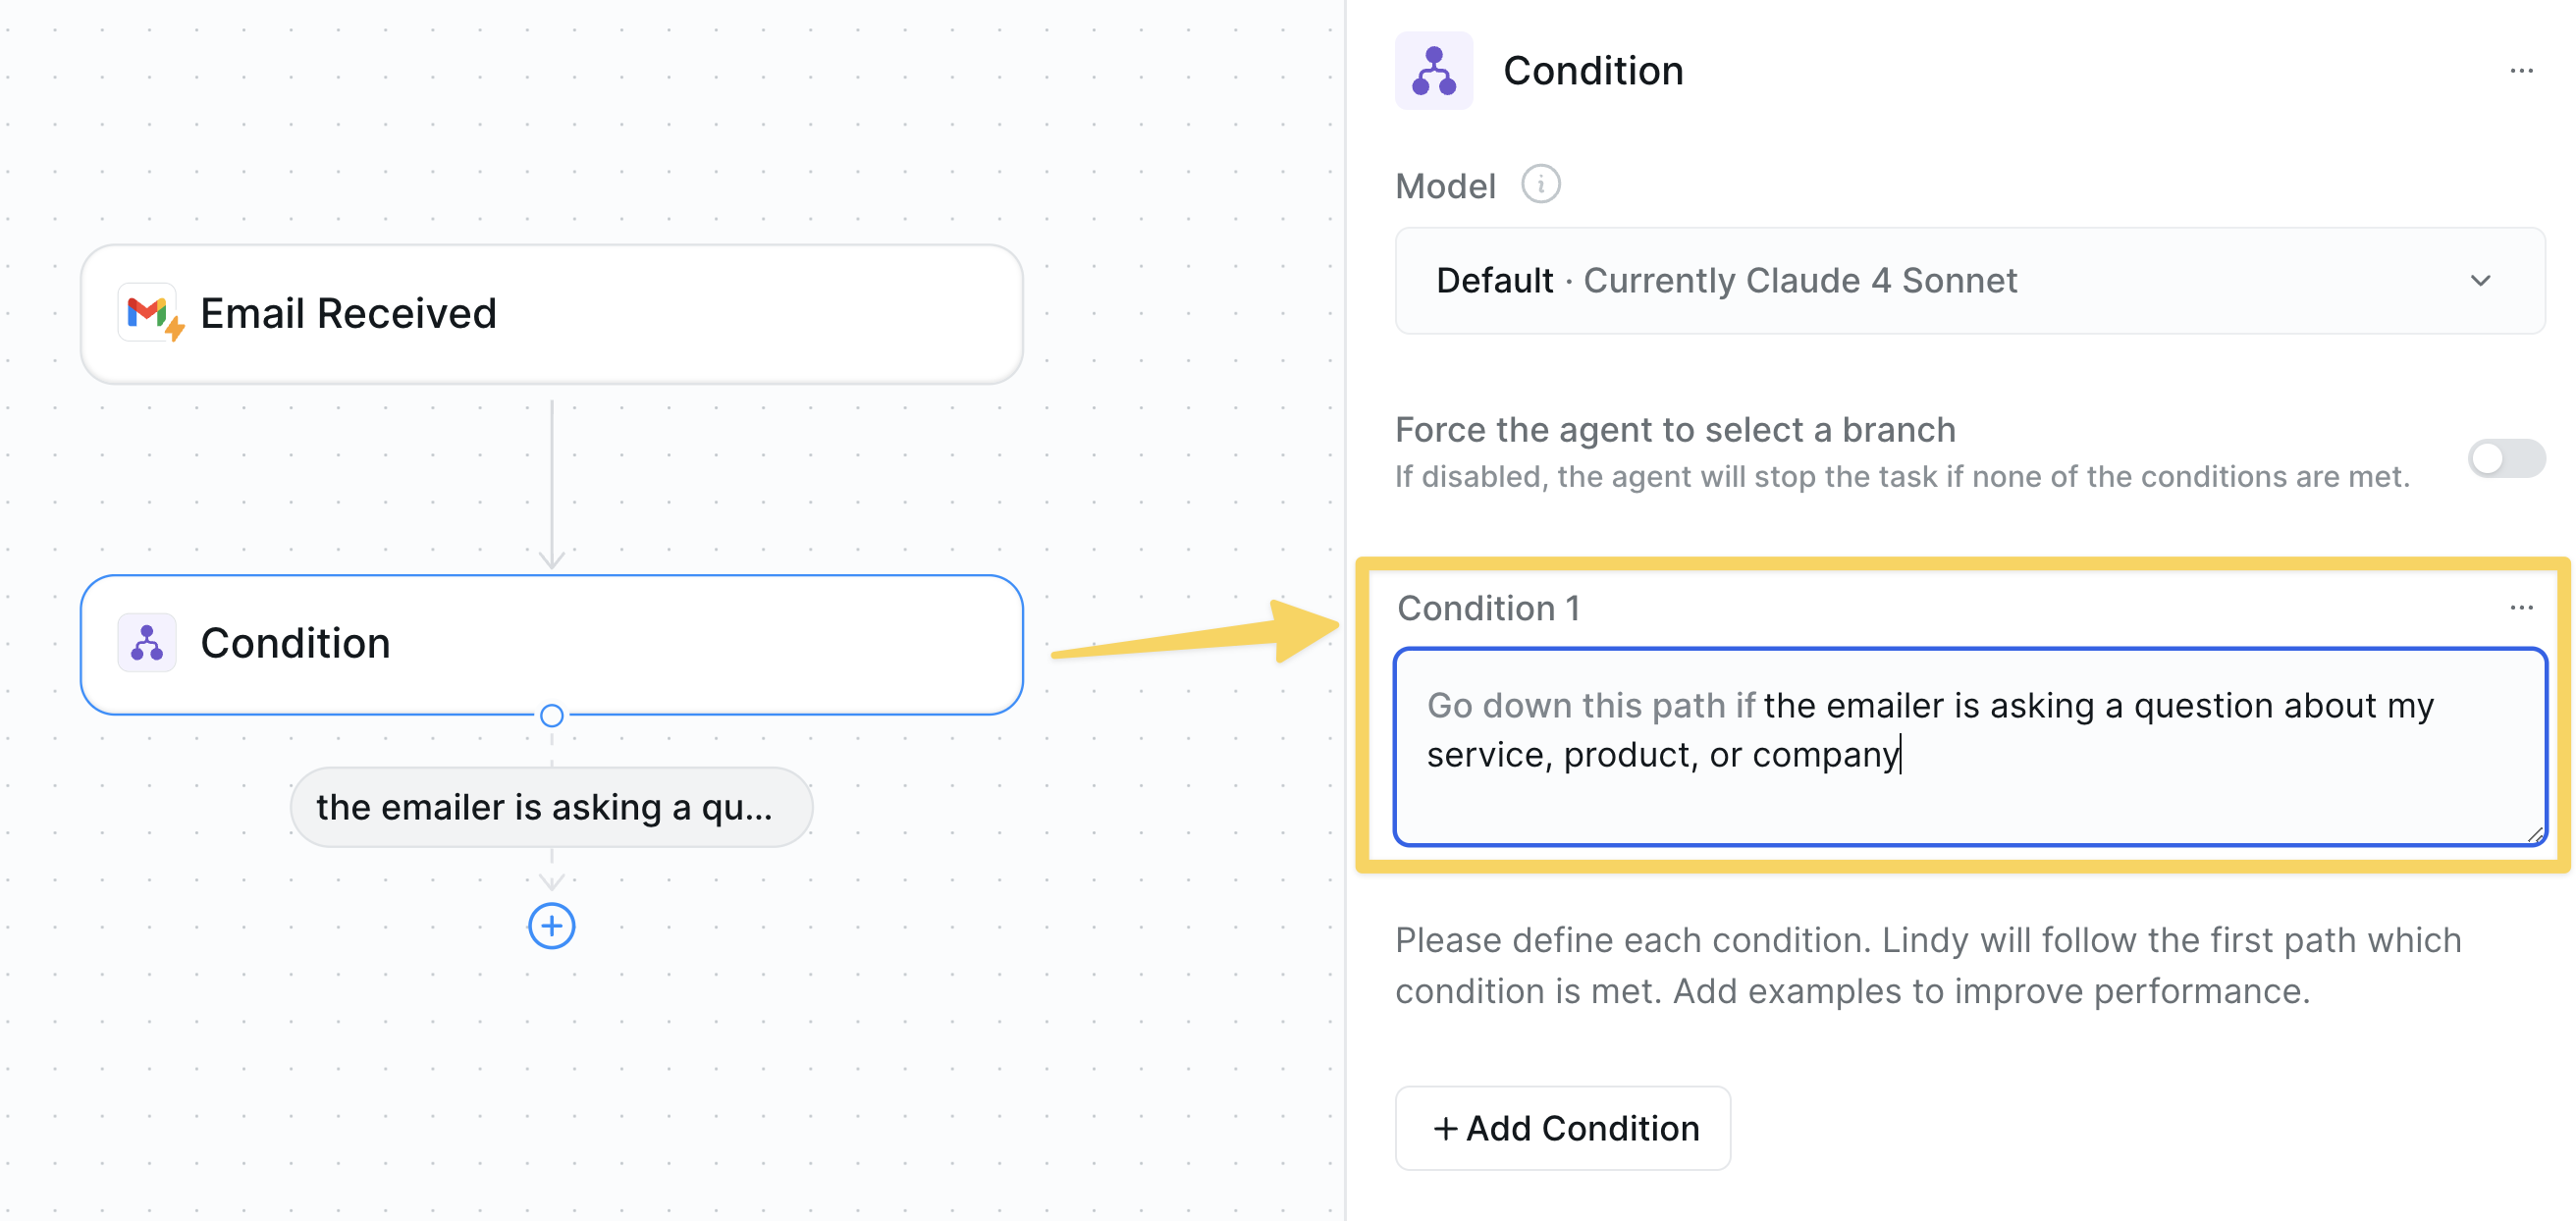Click the purple Condition icon in the panel header
The width and height of the screenshot is (2576, 1221).
tap(1434, 71)
